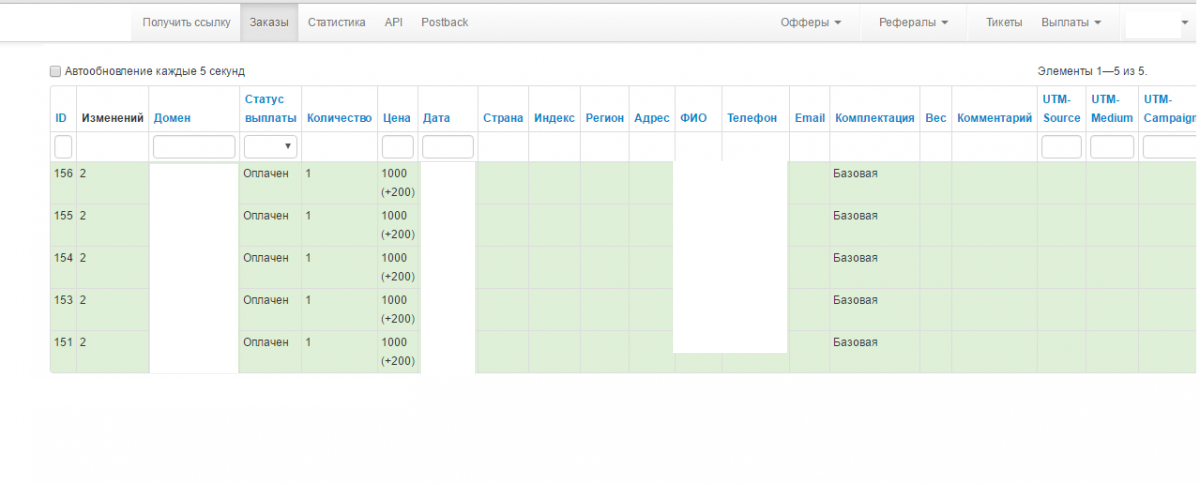Sort by Комплектация column header

tap(874, 118)
